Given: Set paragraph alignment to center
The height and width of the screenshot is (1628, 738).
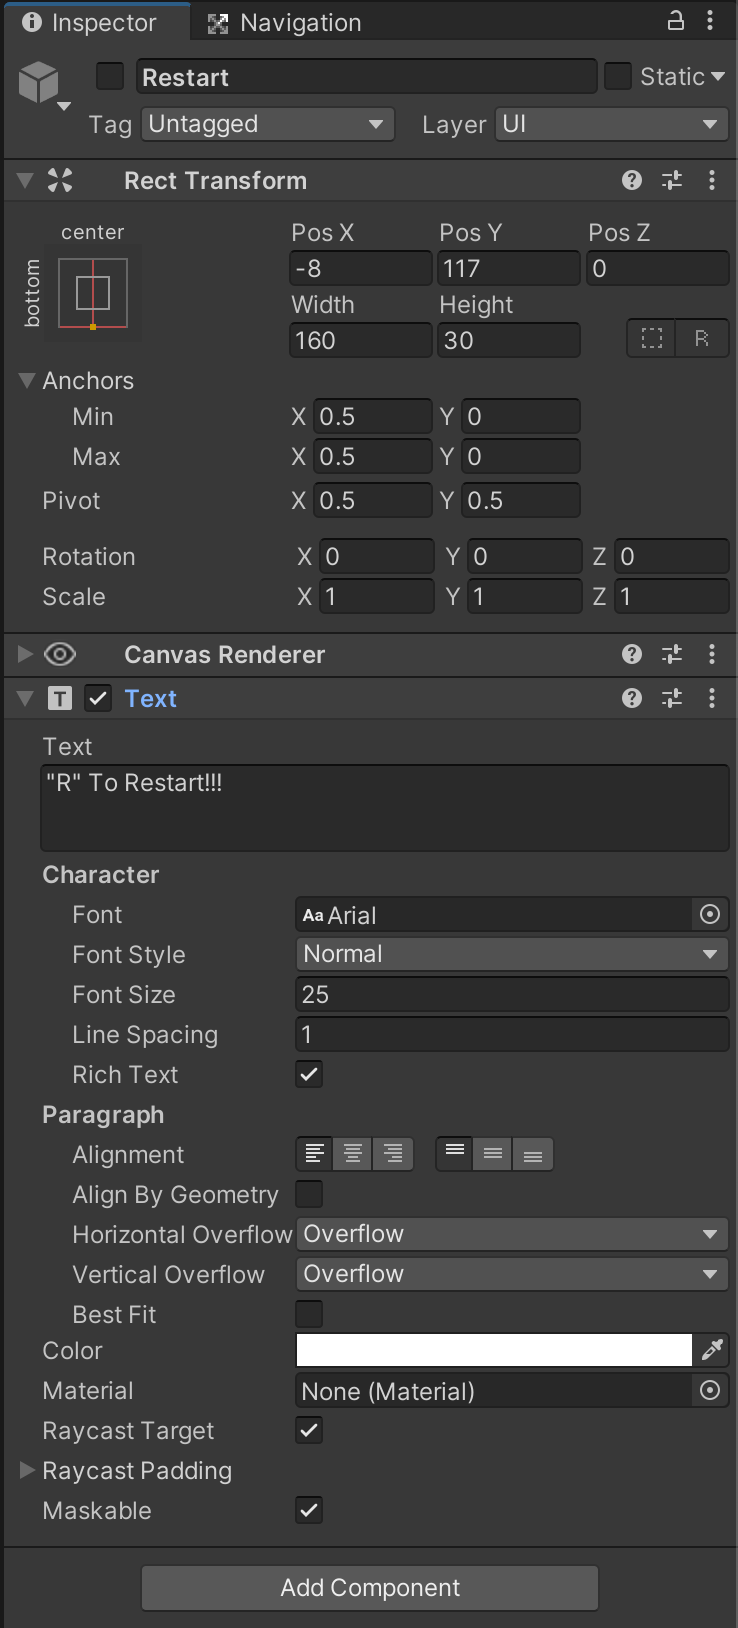Looking at the screenshot, I should click(x=353, y=1153).
